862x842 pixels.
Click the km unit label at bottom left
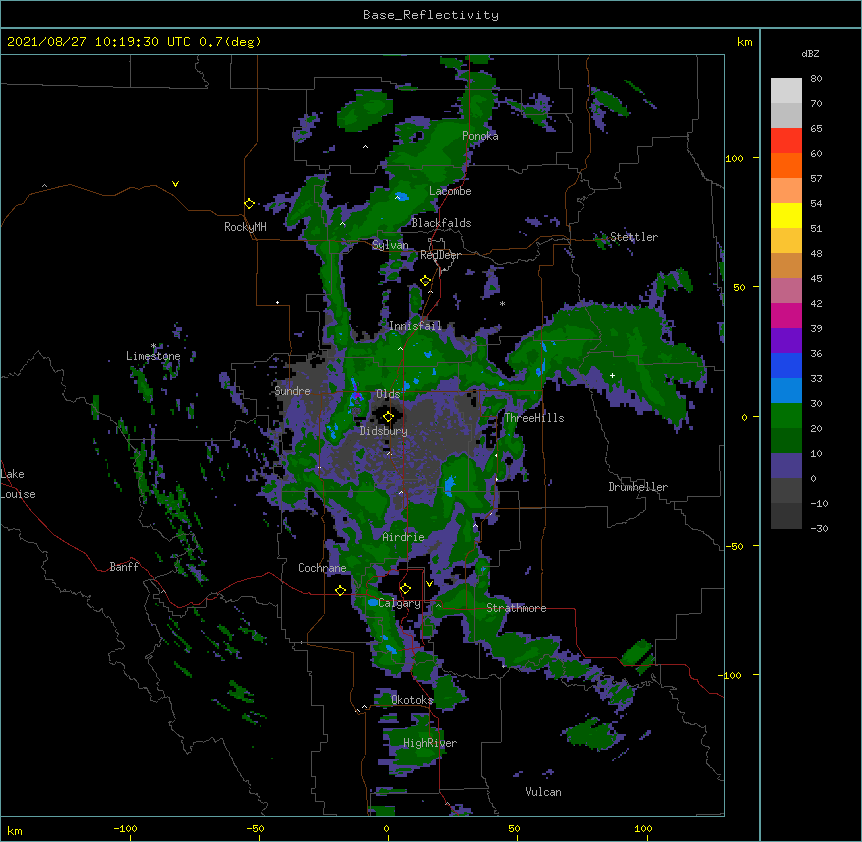click(x=15, y=831)
